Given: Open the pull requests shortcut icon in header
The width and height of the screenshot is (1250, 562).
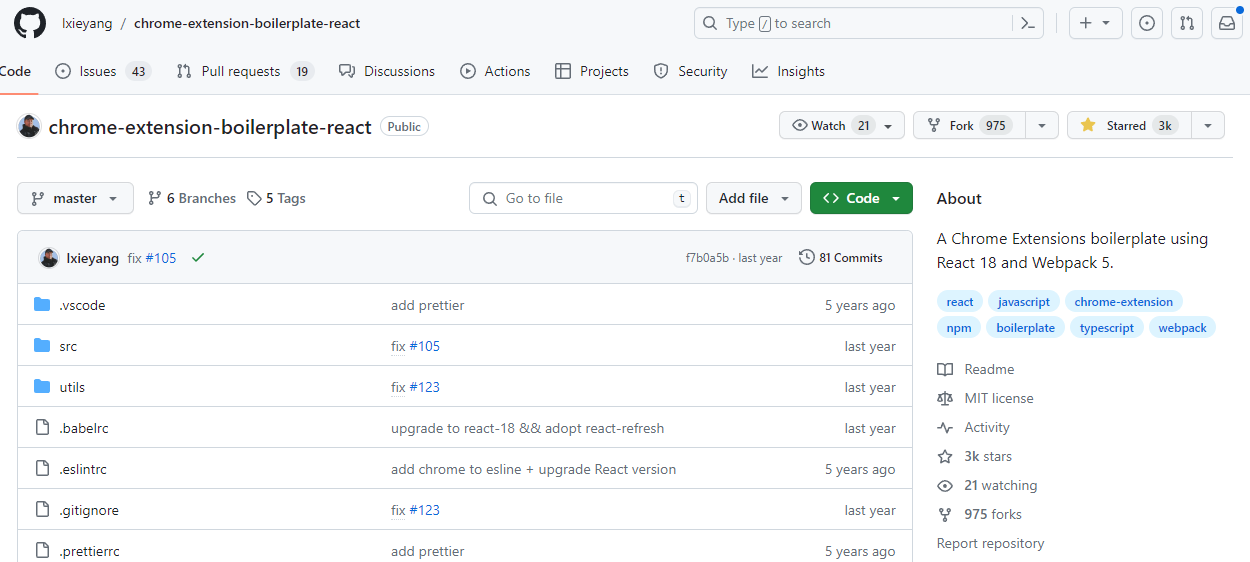Looking at the screenshot, I should coord(1187,23).
